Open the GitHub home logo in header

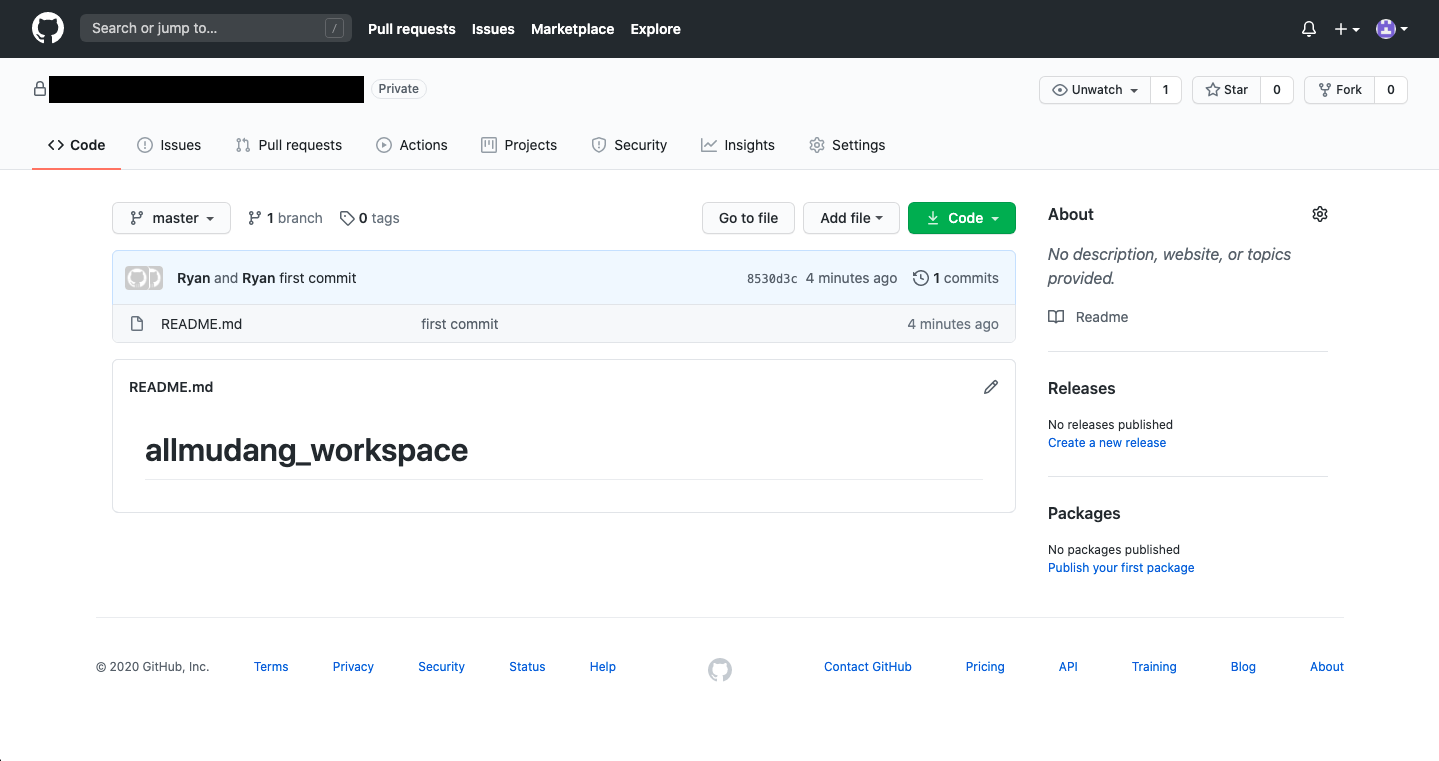click(48, 28)
